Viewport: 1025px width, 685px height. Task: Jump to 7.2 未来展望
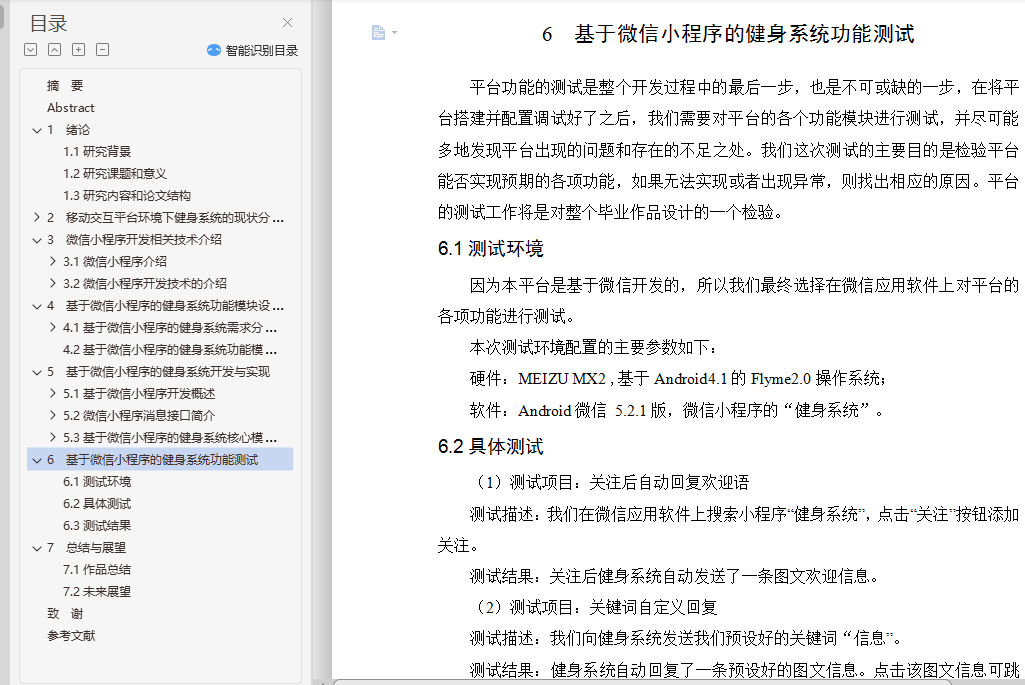coord(97,592)
